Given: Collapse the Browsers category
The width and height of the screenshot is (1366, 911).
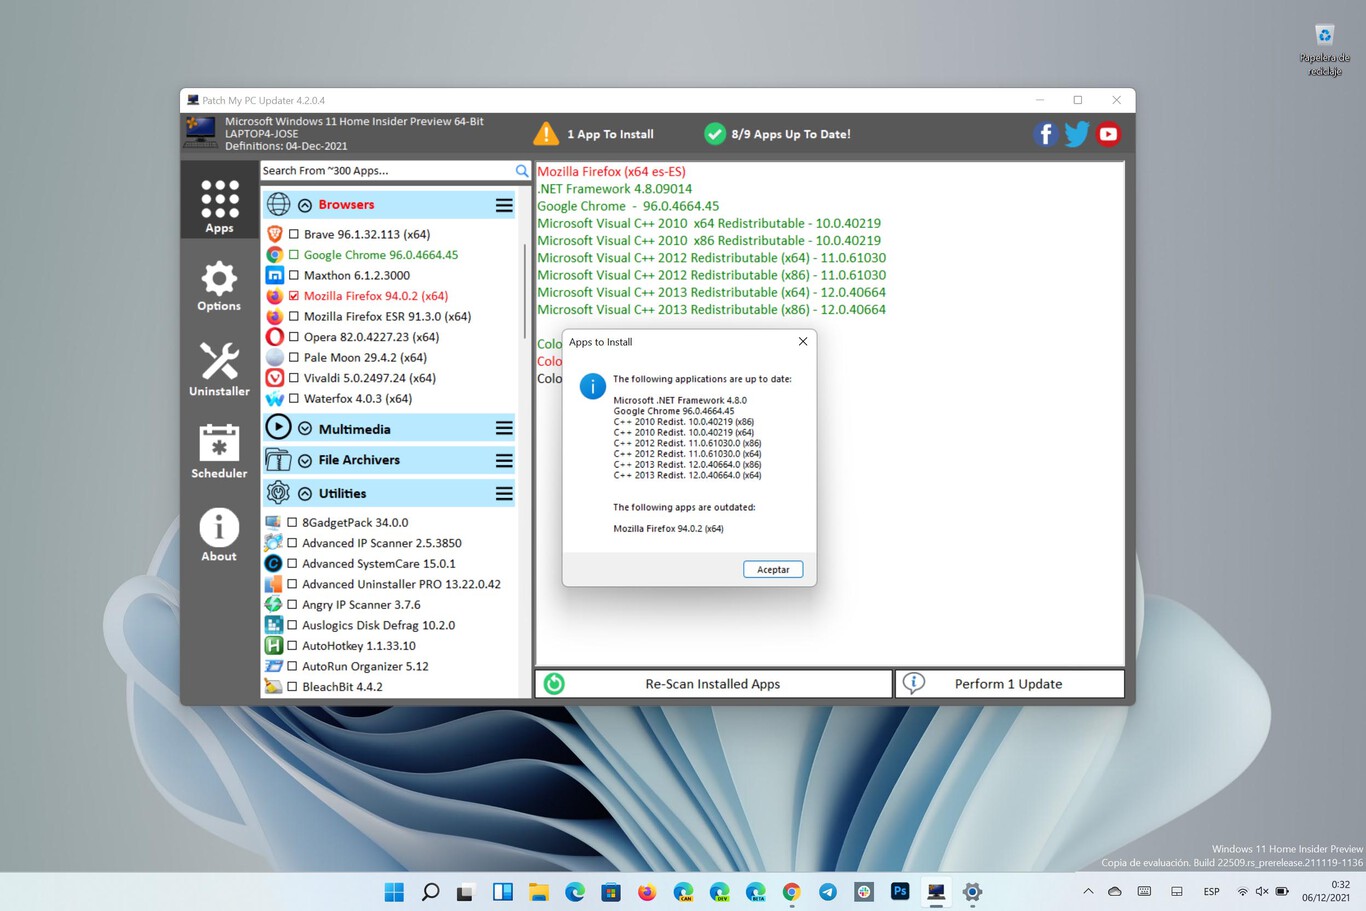Looking at the screenshot, I should [305, 204].
